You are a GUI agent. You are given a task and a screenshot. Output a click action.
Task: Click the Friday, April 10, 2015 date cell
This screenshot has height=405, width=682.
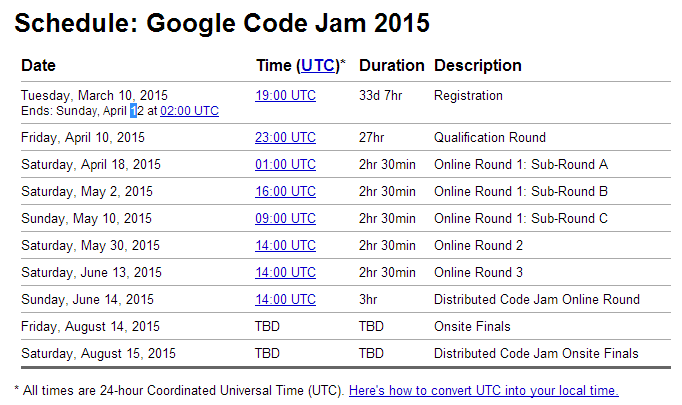click(83, 137)
